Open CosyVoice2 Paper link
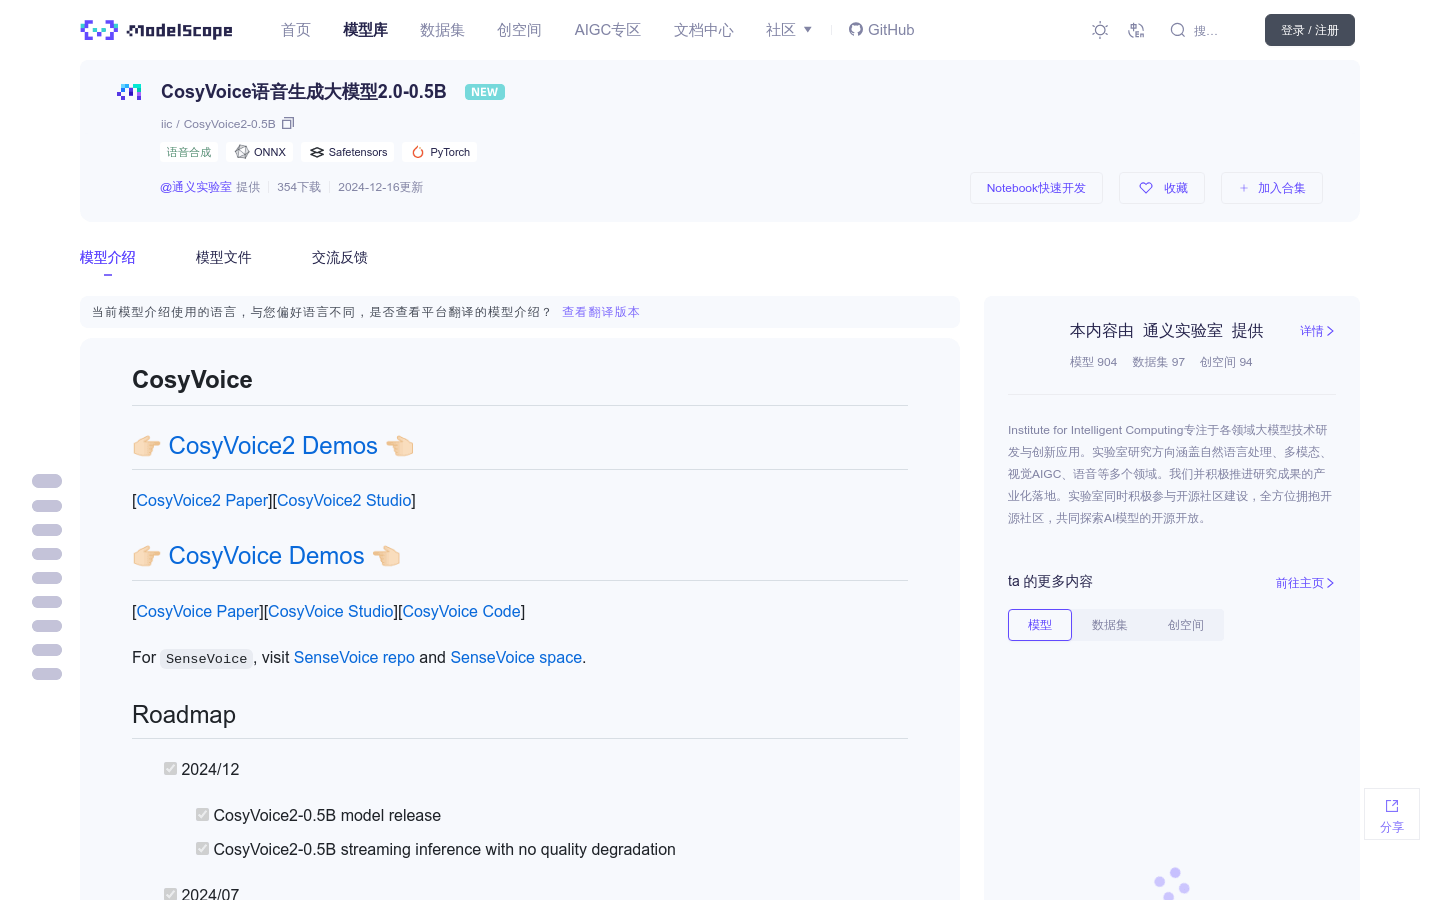The image size is (1440, 900). (203, 500)
